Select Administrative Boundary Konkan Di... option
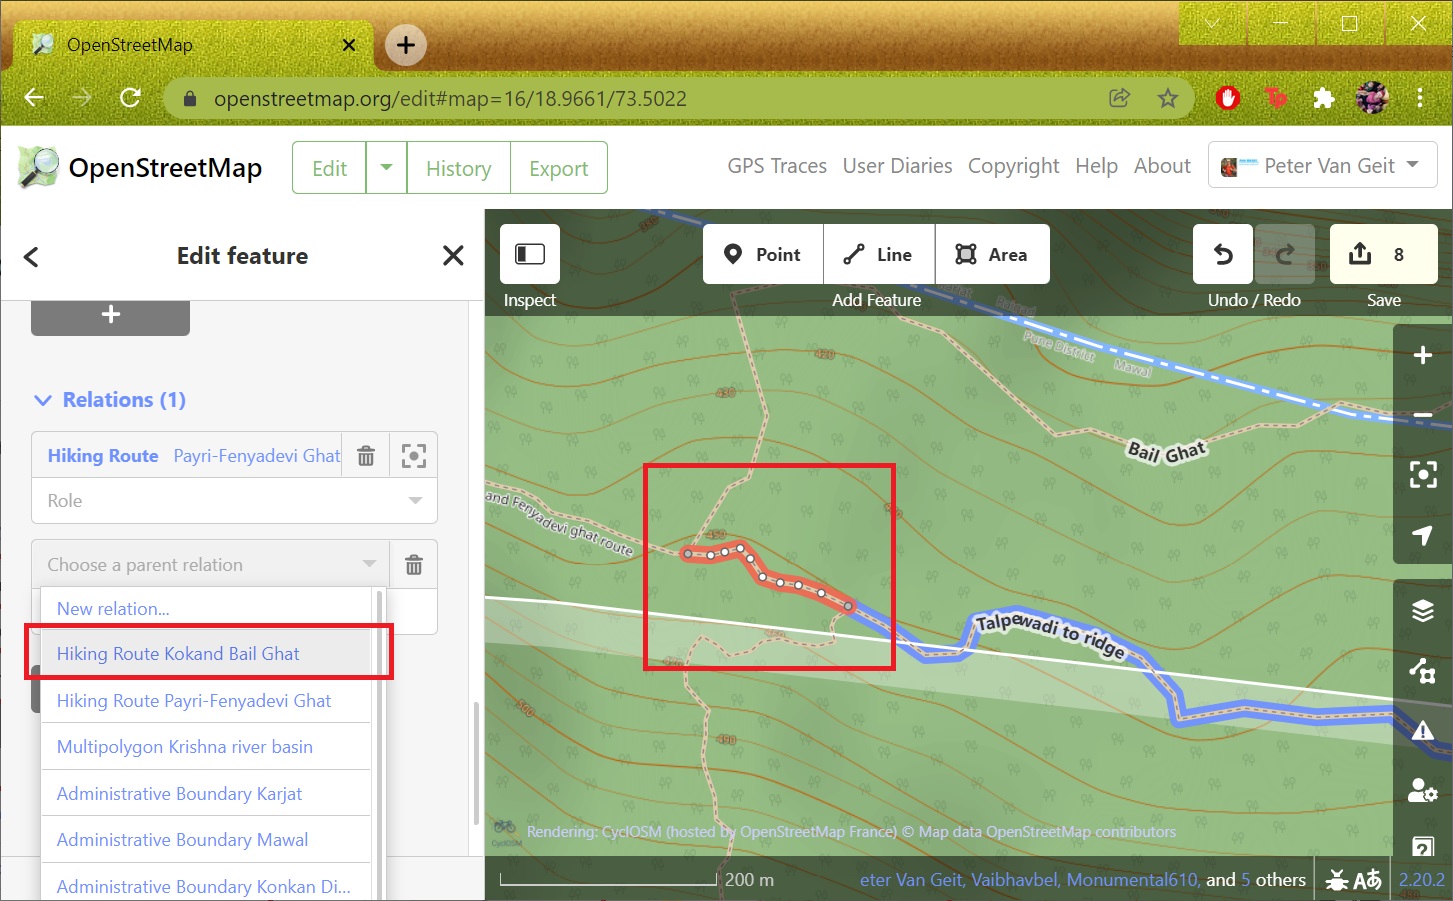The height and width of the screenshot is (901, 1453). [206, 886]
